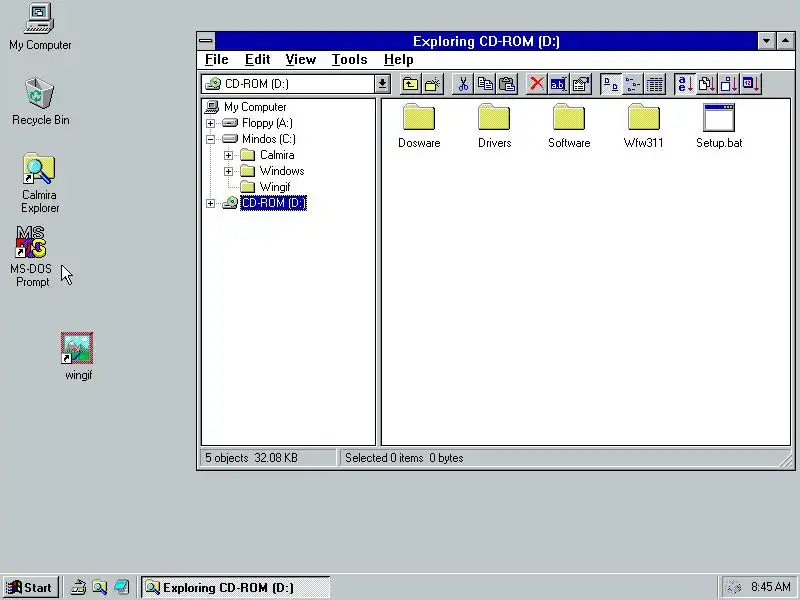This screenshot has width=800, height=600.
Task: Click first quick-launch icon beside Start
Action: tap(78, 588)
